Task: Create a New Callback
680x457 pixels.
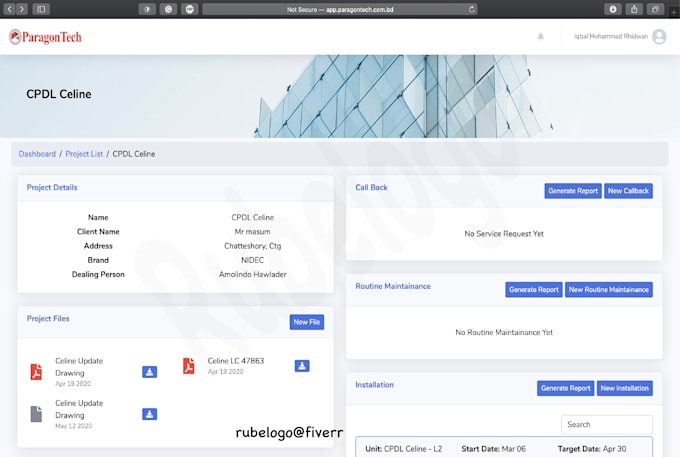Action: 628,191
